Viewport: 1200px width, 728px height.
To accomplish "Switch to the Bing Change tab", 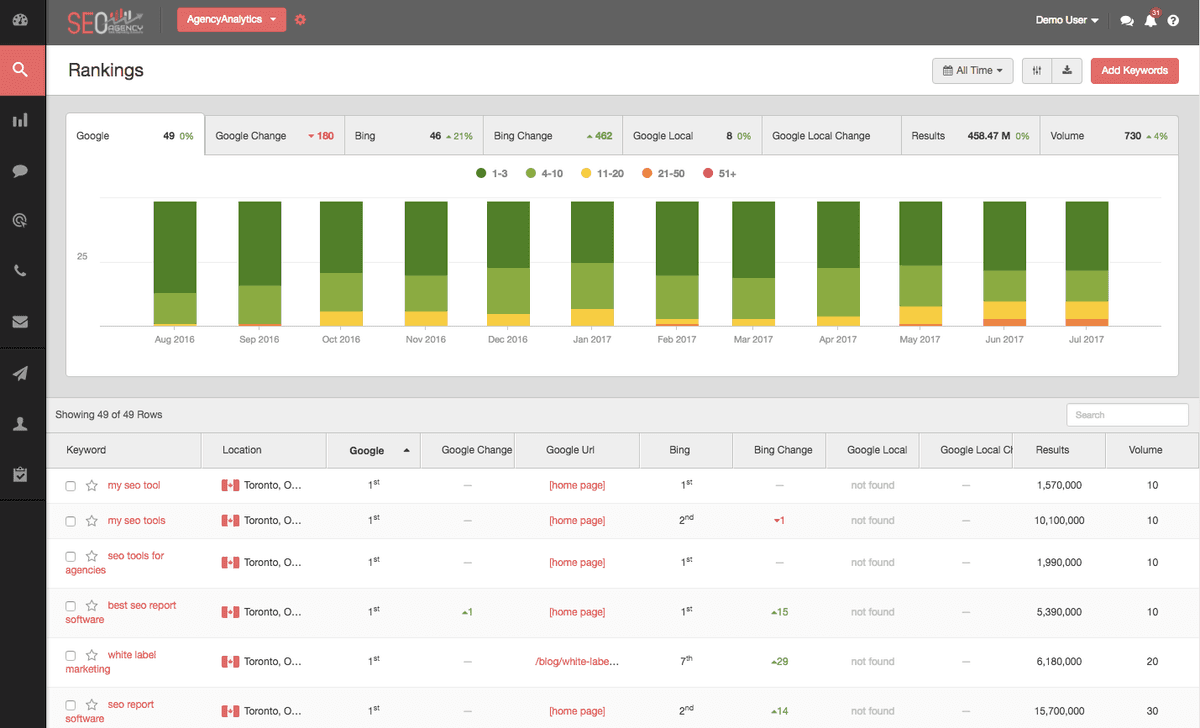I will 552,136.
